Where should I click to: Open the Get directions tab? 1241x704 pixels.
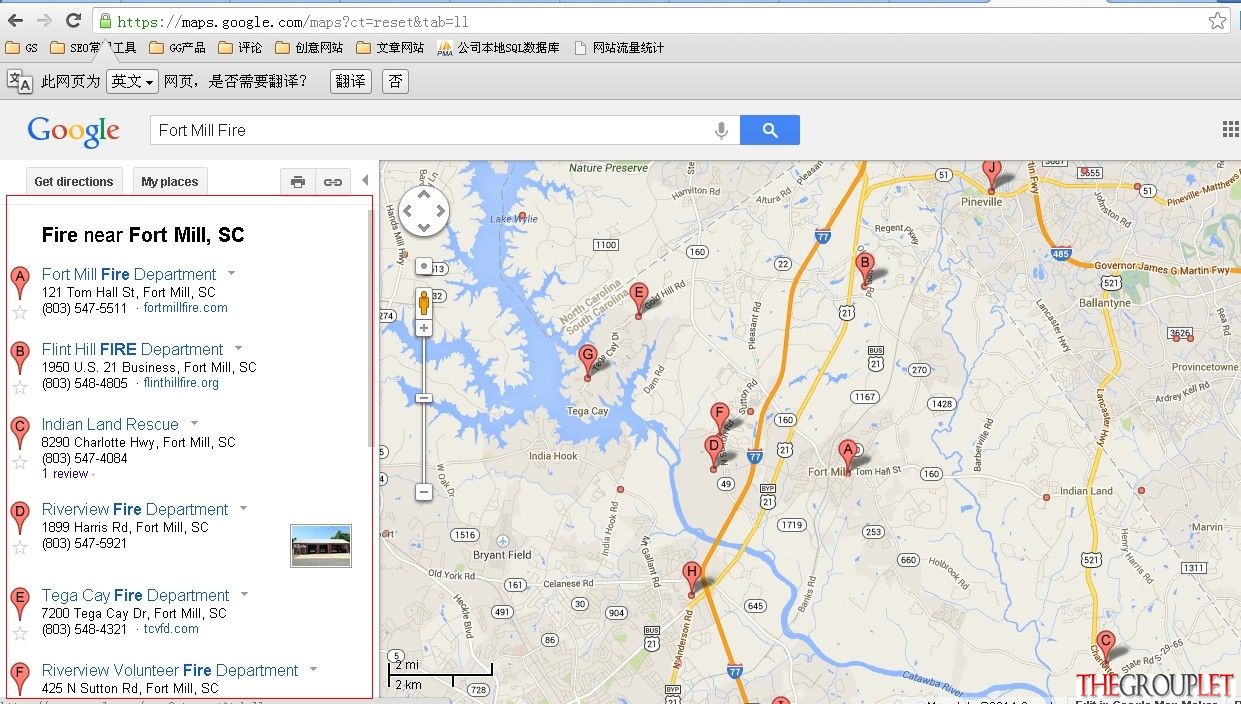coord(74,181)
